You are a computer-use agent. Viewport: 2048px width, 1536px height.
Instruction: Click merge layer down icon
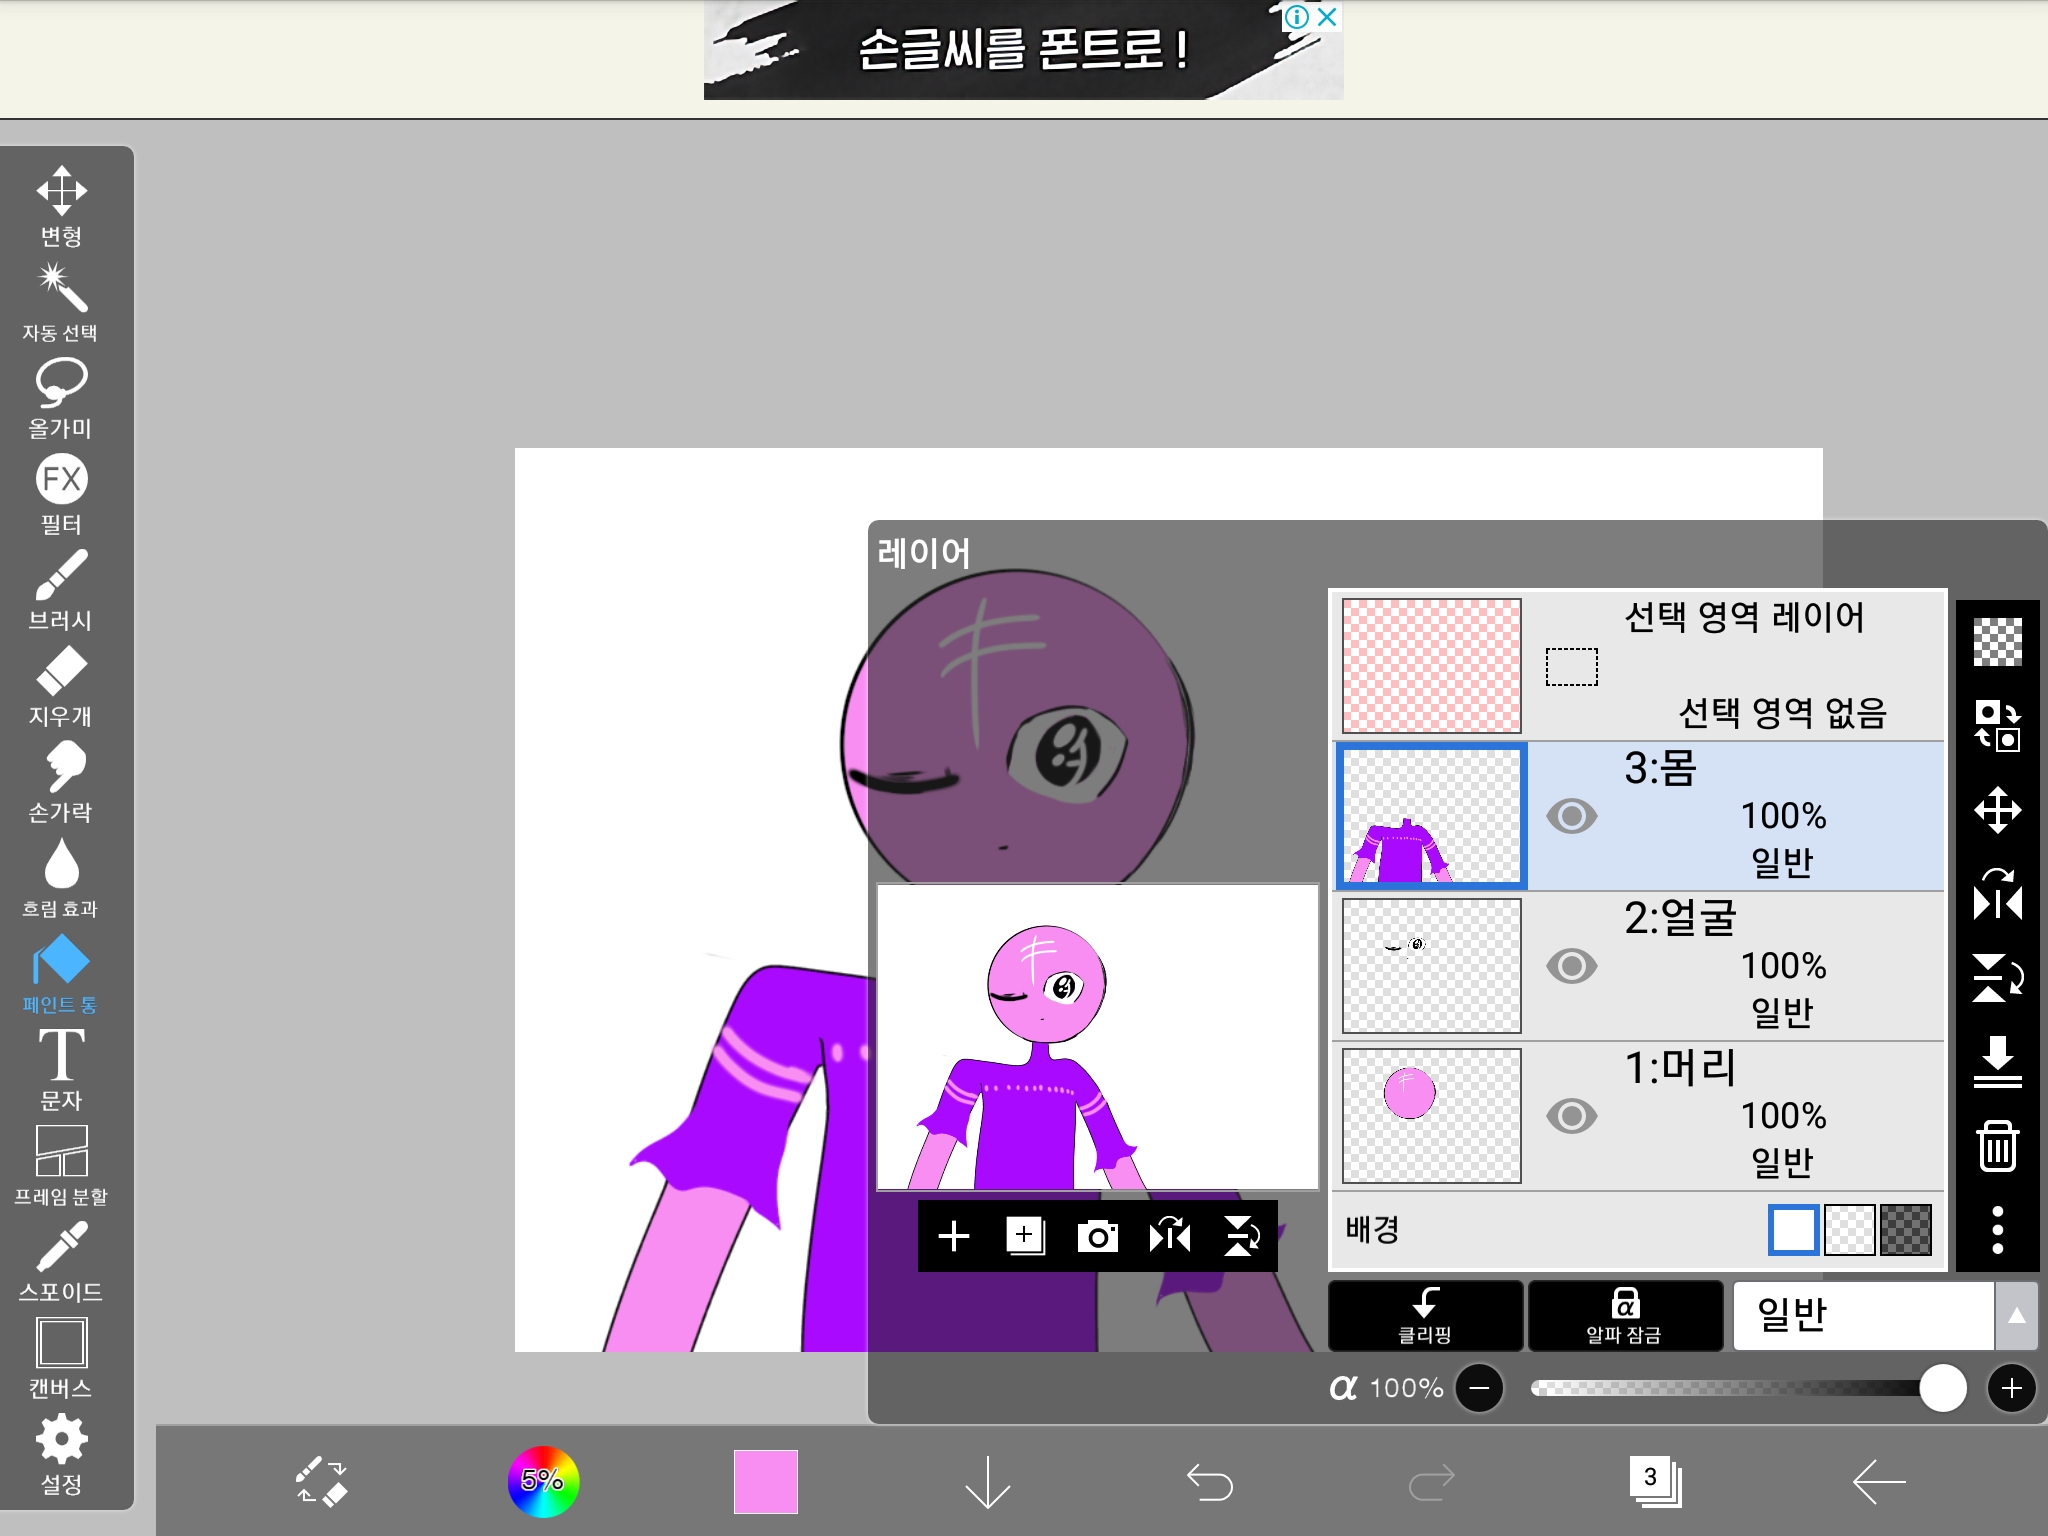coord(1998,1062)
